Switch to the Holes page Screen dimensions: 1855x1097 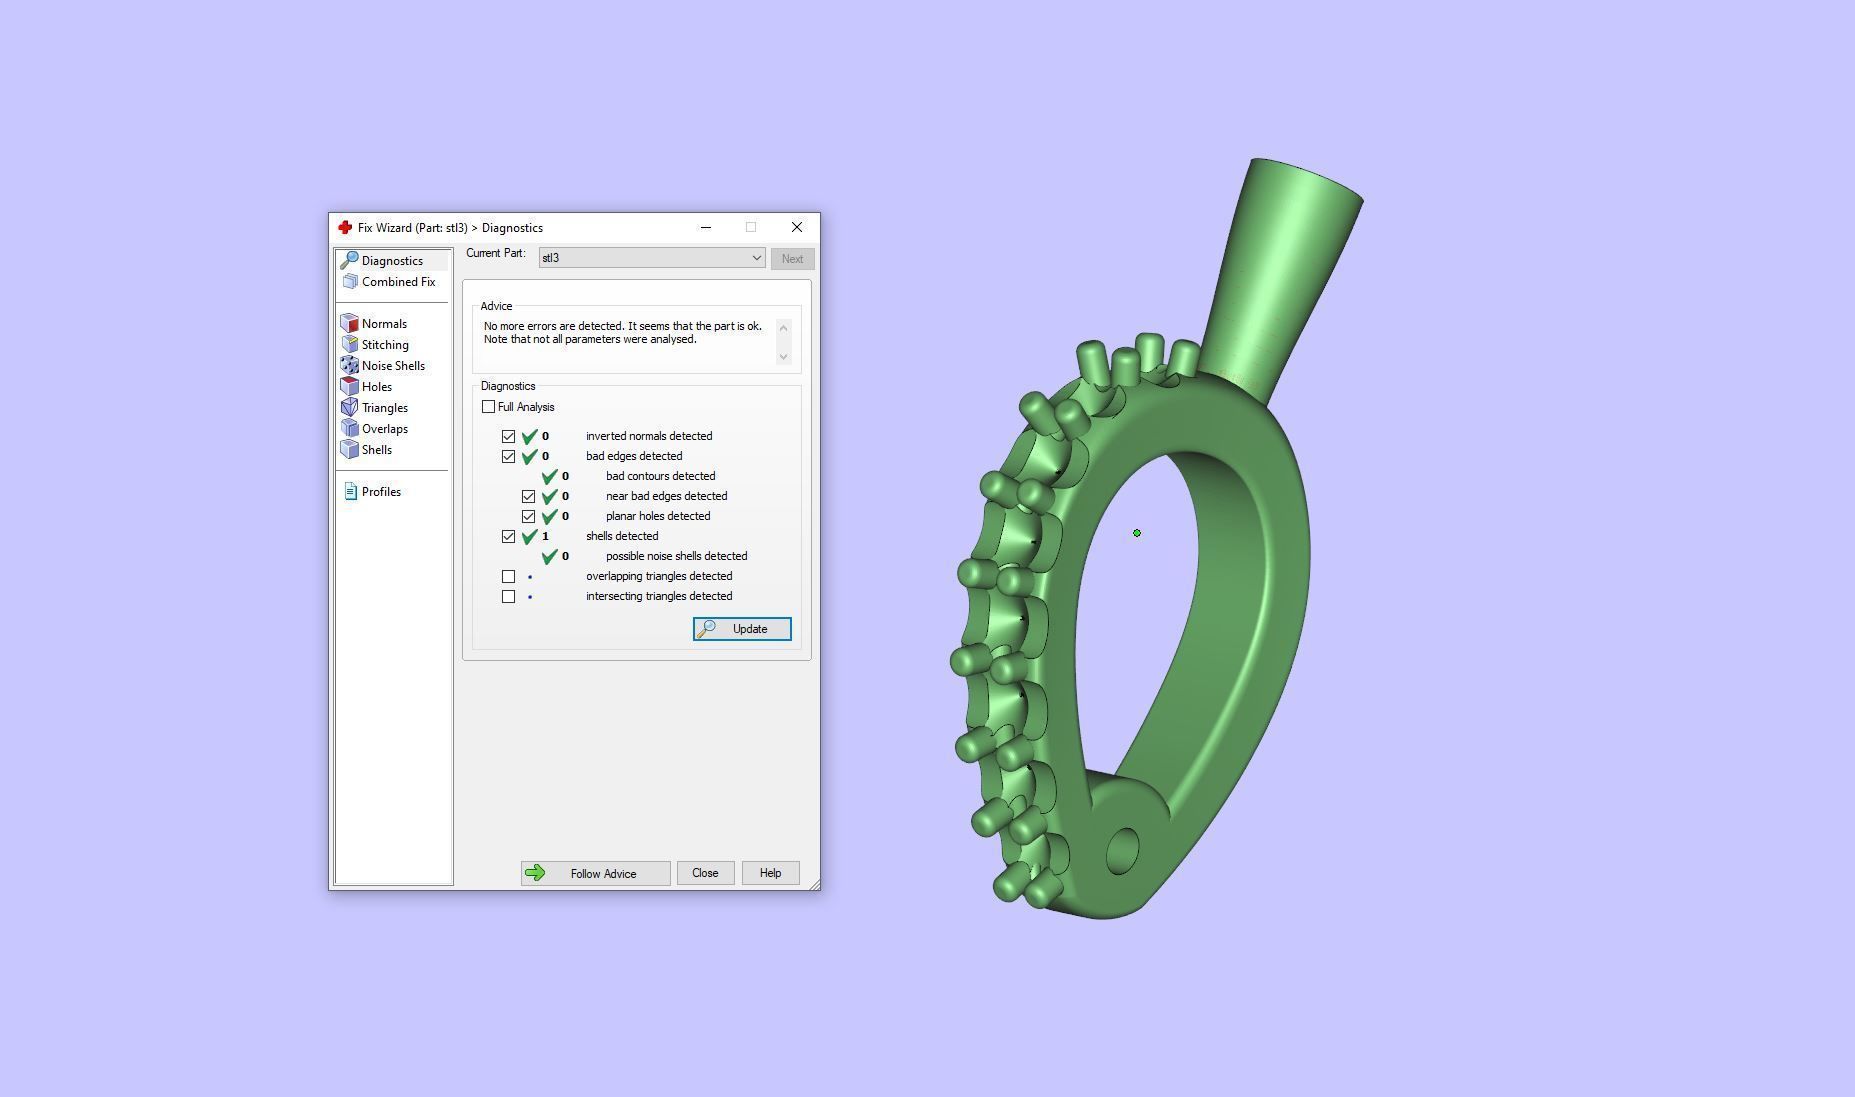point(377,387)
